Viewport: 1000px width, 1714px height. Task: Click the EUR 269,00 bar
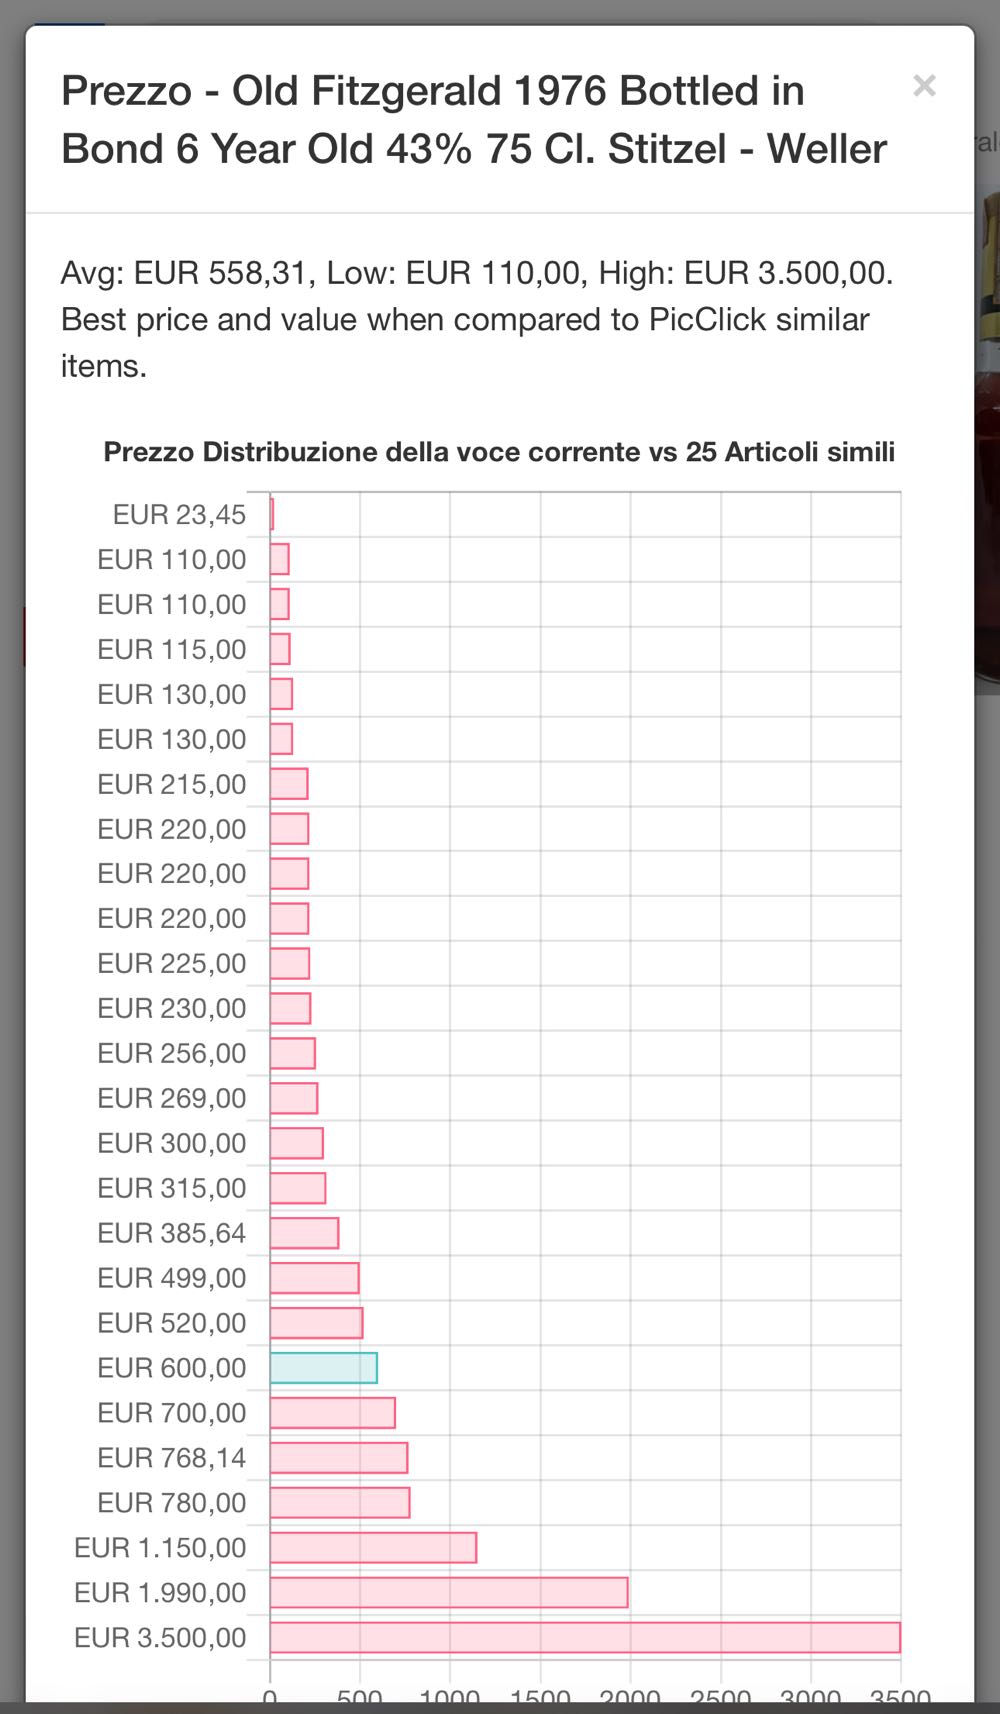pyautogui.click(x=294, y=1098)
